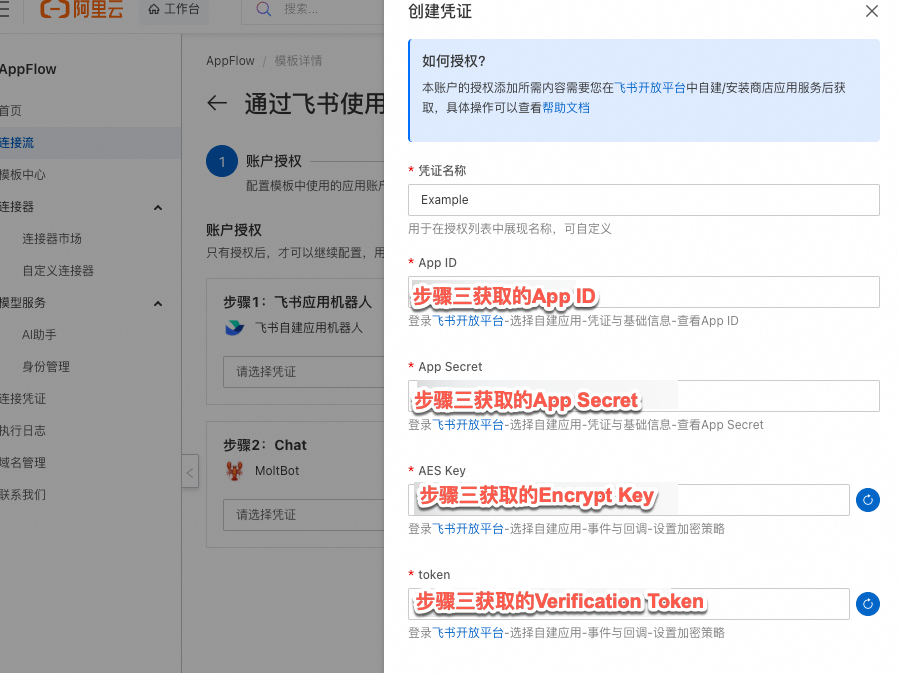The width and height of the screenshot is (899, 673).
Task: Open the hamburger menu at top left
Action: point(4,9)
